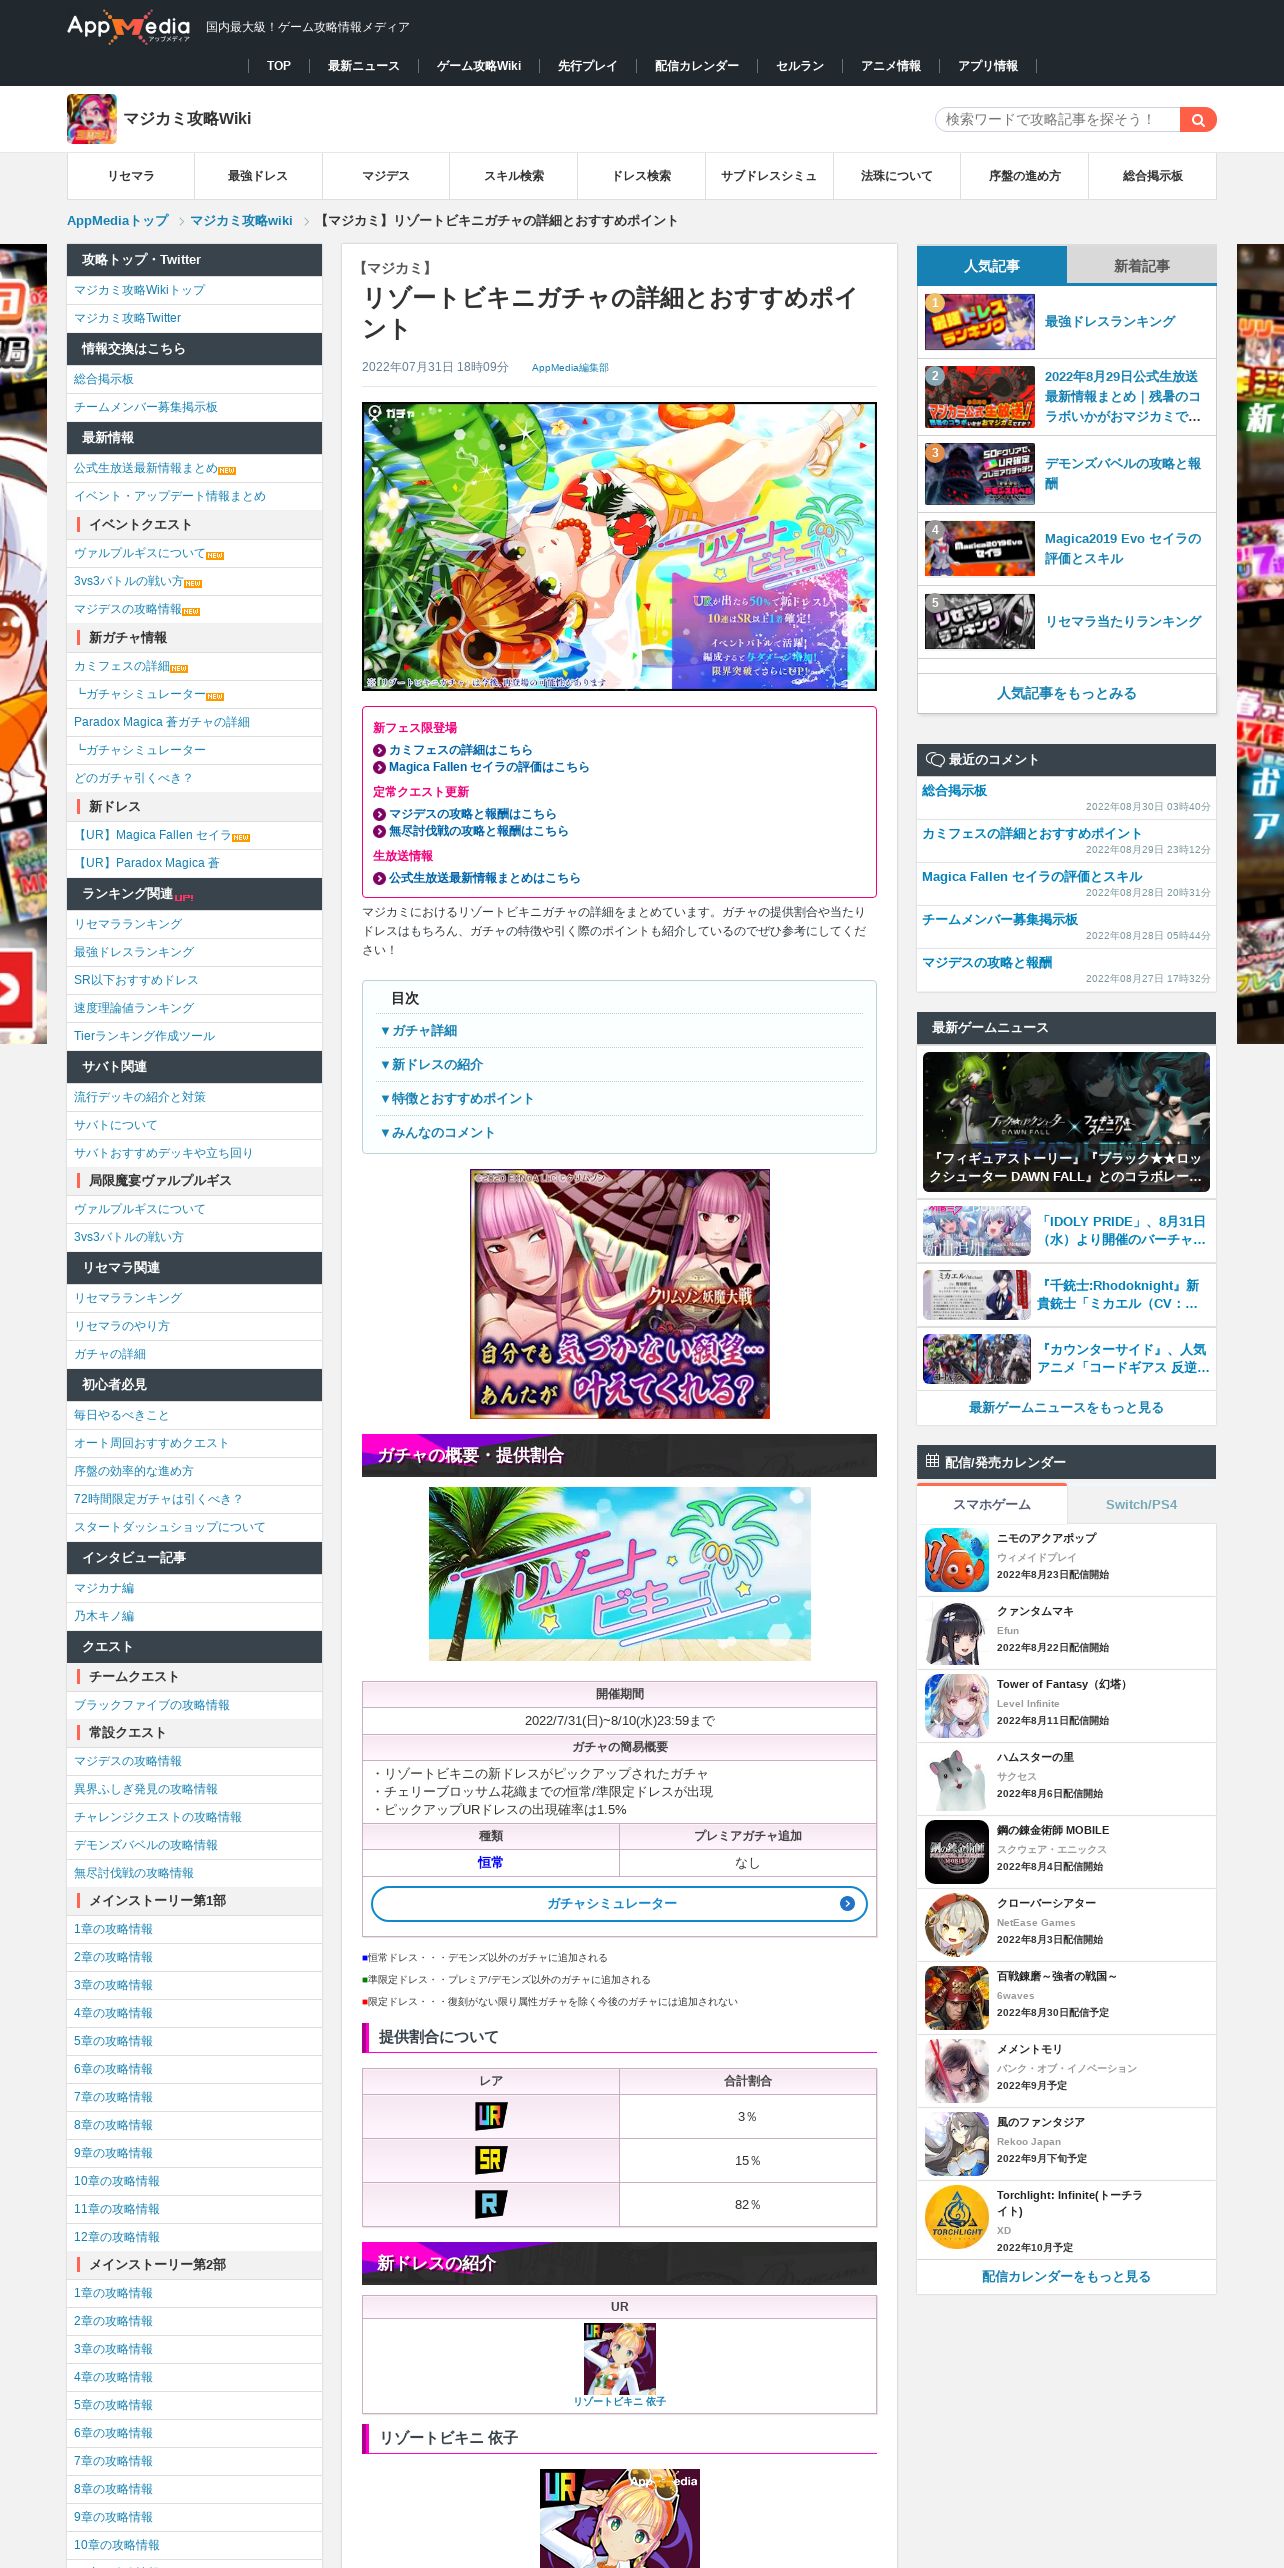Open サブドレスシミュ nav item

[769, 176]
